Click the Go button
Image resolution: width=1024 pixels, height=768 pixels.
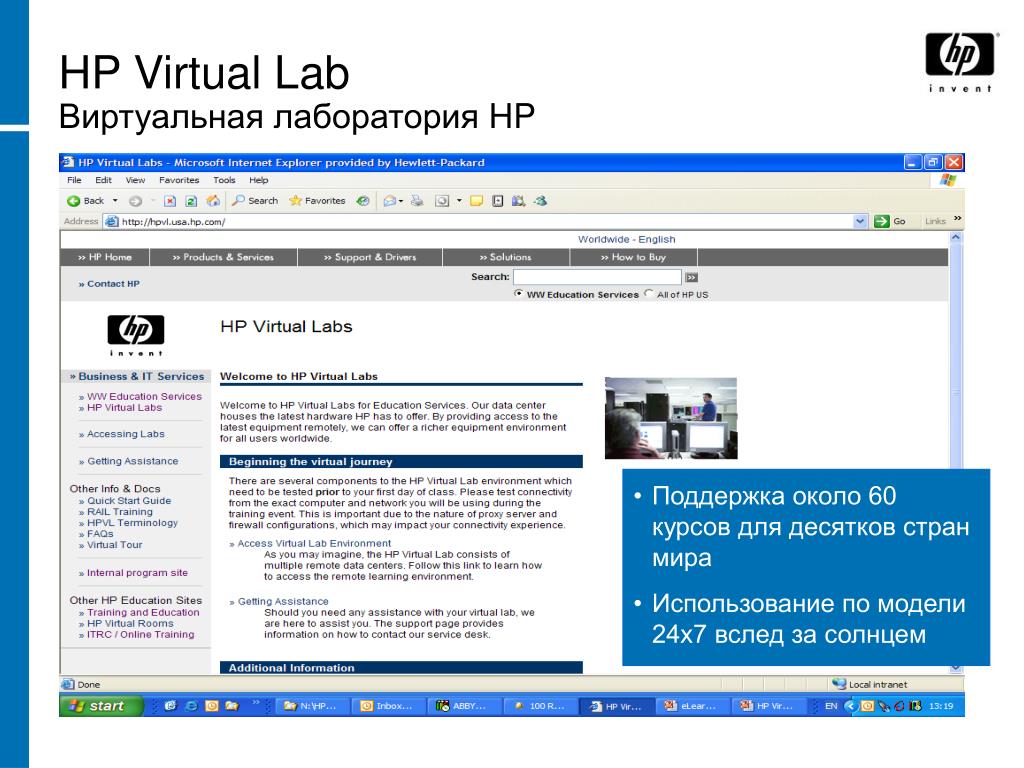coord(890,221)
